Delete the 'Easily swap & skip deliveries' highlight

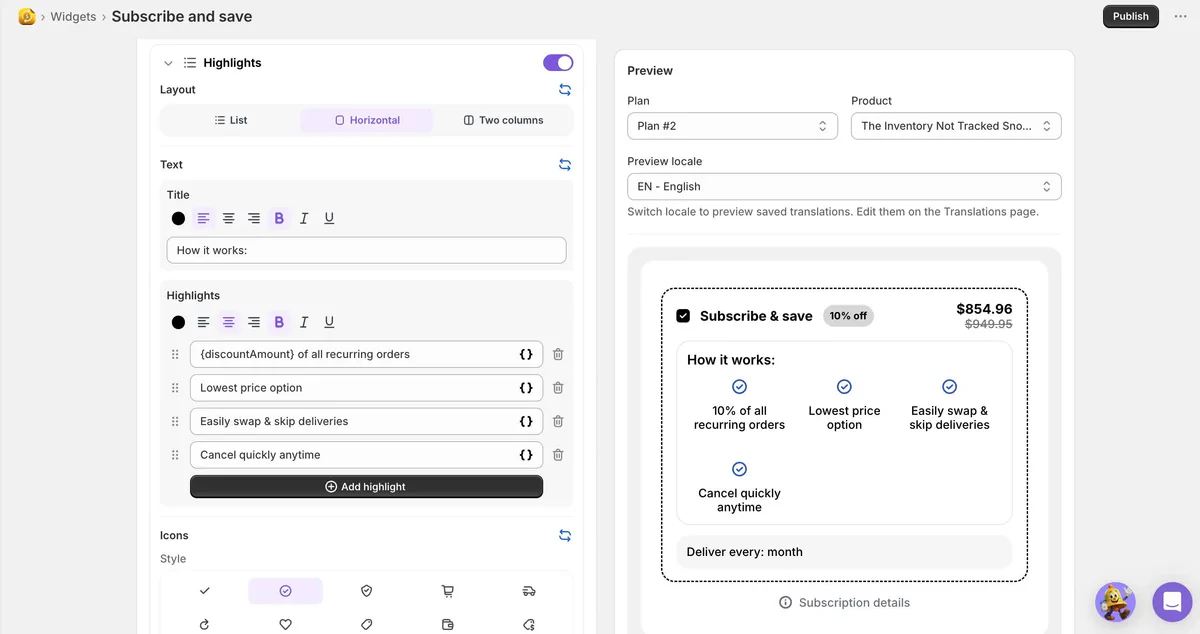558,421
